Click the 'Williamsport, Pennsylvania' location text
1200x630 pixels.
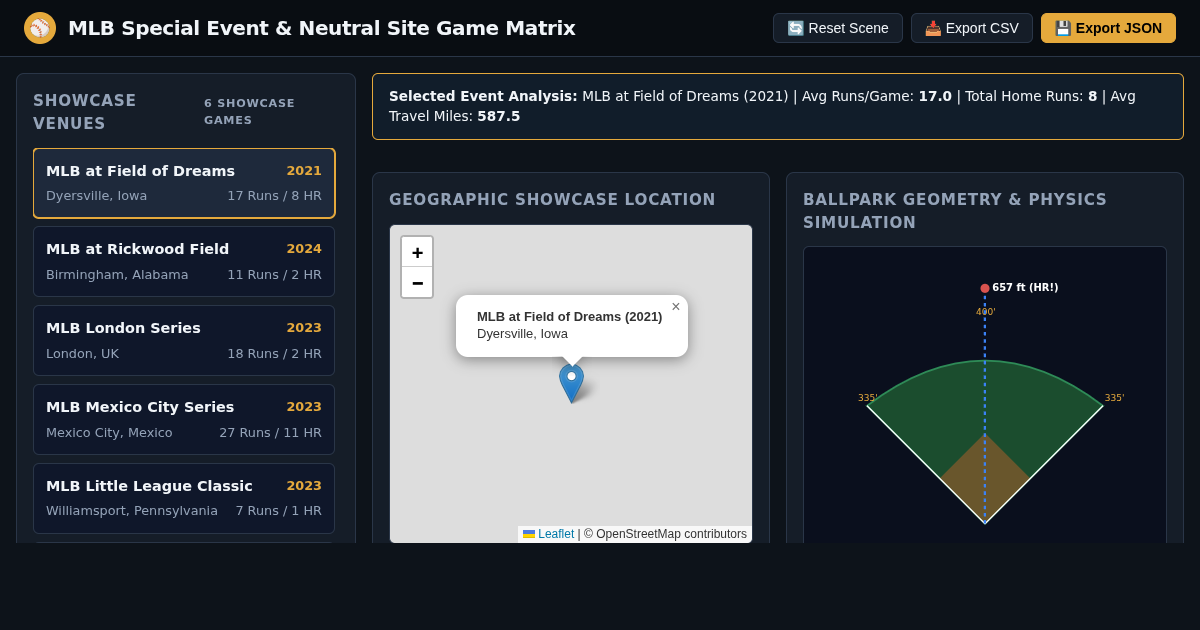pyautogui.click(x=132, y=511)
